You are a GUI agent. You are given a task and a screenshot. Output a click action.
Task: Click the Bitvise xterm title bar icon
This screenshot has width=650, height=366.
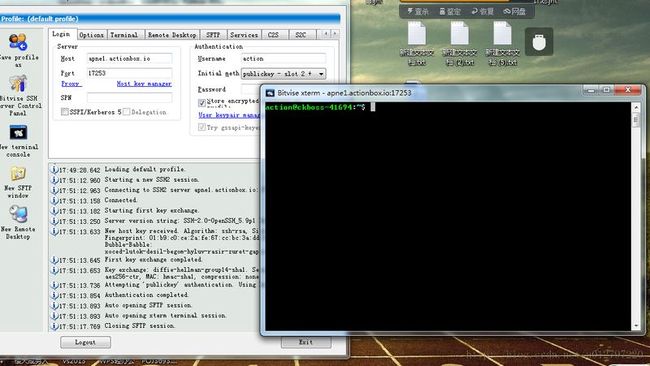[270, 93]
